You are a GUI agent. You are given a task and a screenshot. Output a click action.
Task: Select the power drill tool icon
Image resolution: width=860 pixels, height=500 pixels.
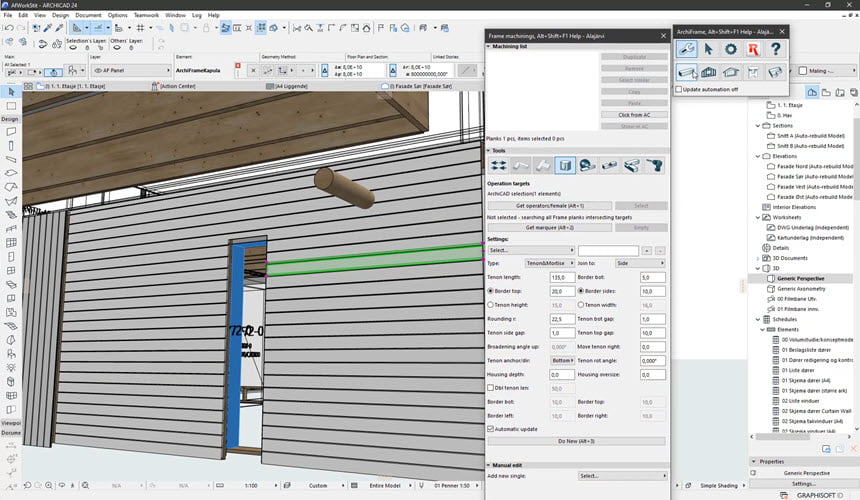click(x=654, y=165)
